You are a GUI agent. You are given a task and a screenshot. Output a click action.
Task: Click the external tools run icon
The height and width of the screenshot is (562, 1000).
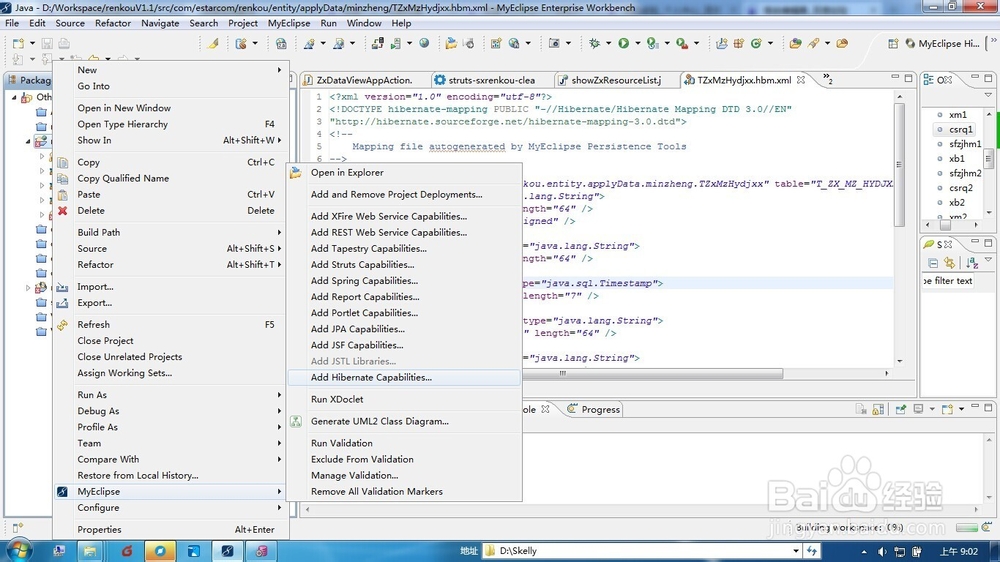tap(681, 43)
